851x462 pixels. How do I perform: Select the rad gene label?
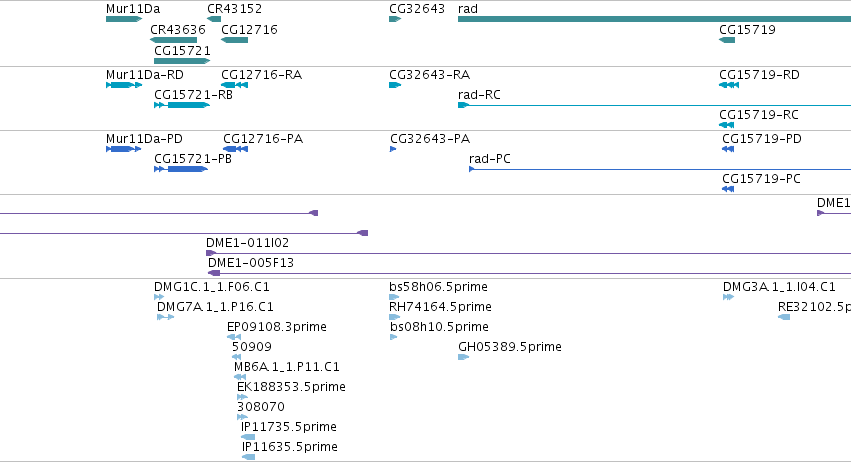pos(468,9)
